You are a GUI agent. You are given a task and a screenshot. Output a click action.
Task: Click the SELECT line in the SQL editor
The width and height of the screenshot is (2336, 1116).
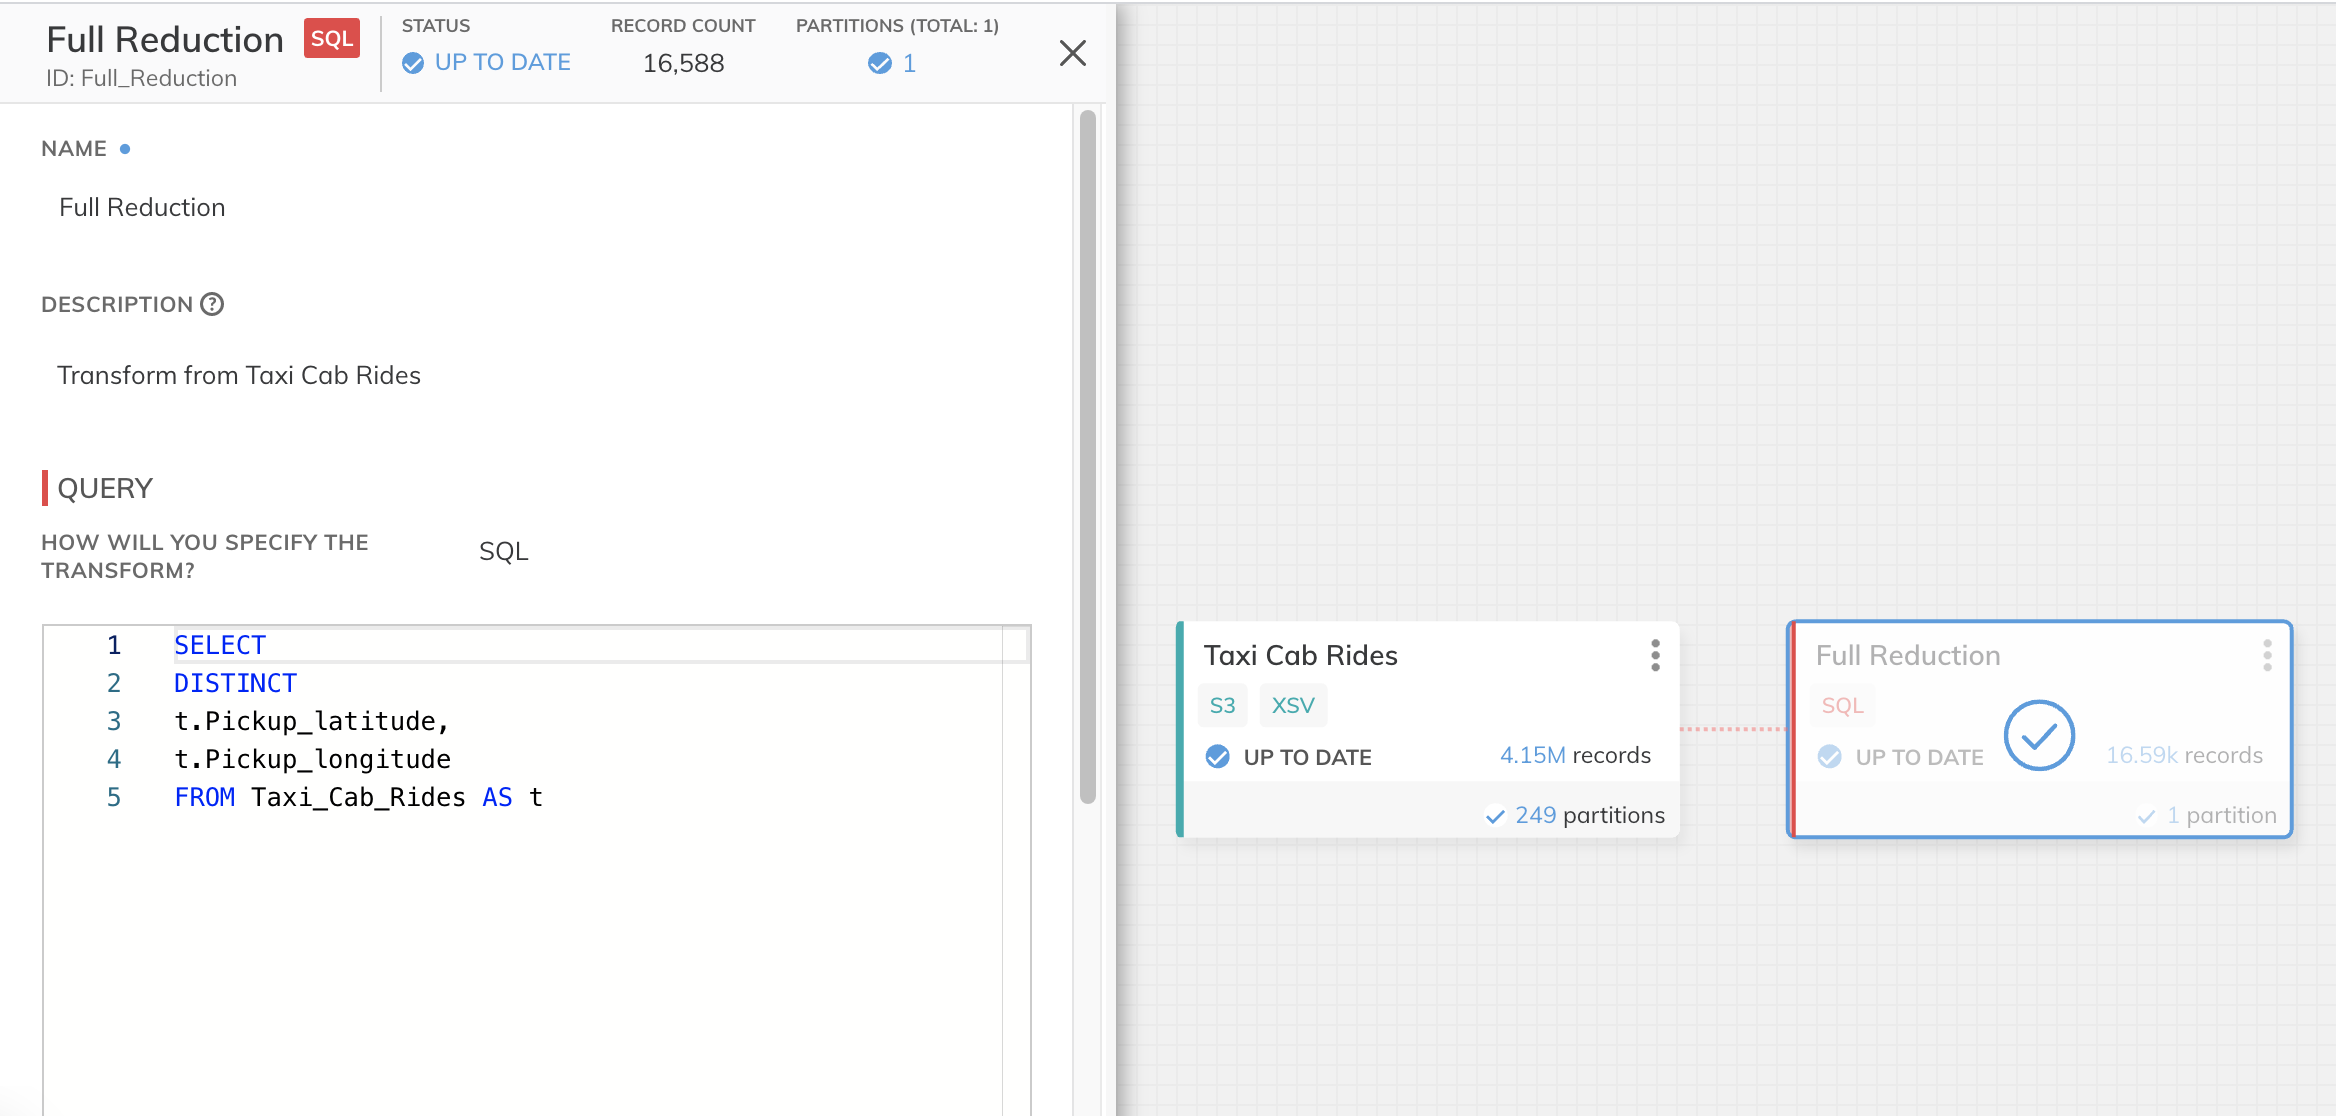pos(220,645)
